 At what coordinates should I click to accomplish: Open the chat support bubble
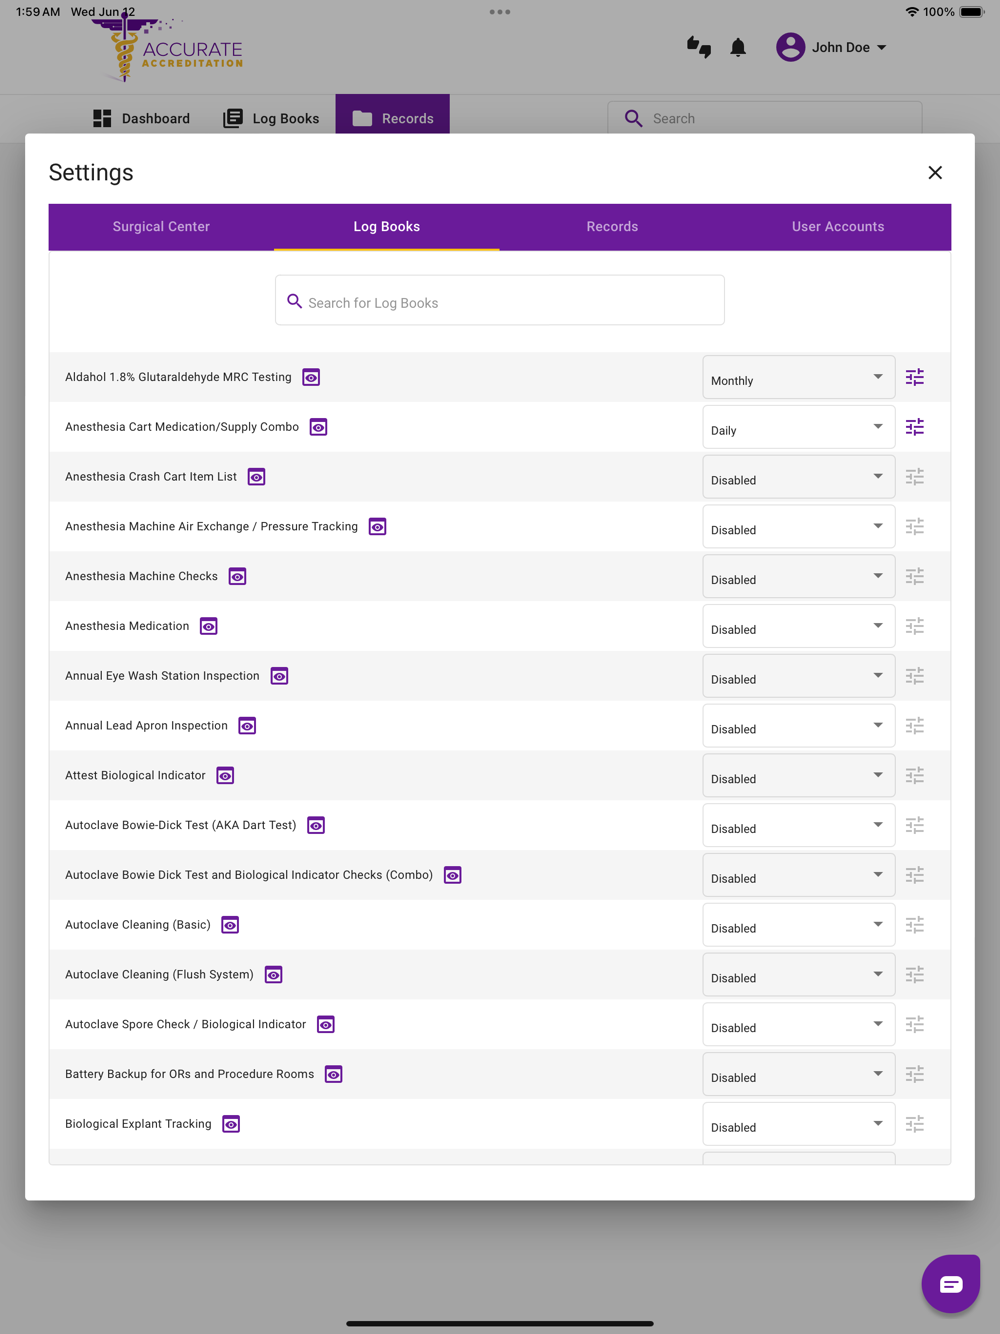click(x=951, y=1284)
